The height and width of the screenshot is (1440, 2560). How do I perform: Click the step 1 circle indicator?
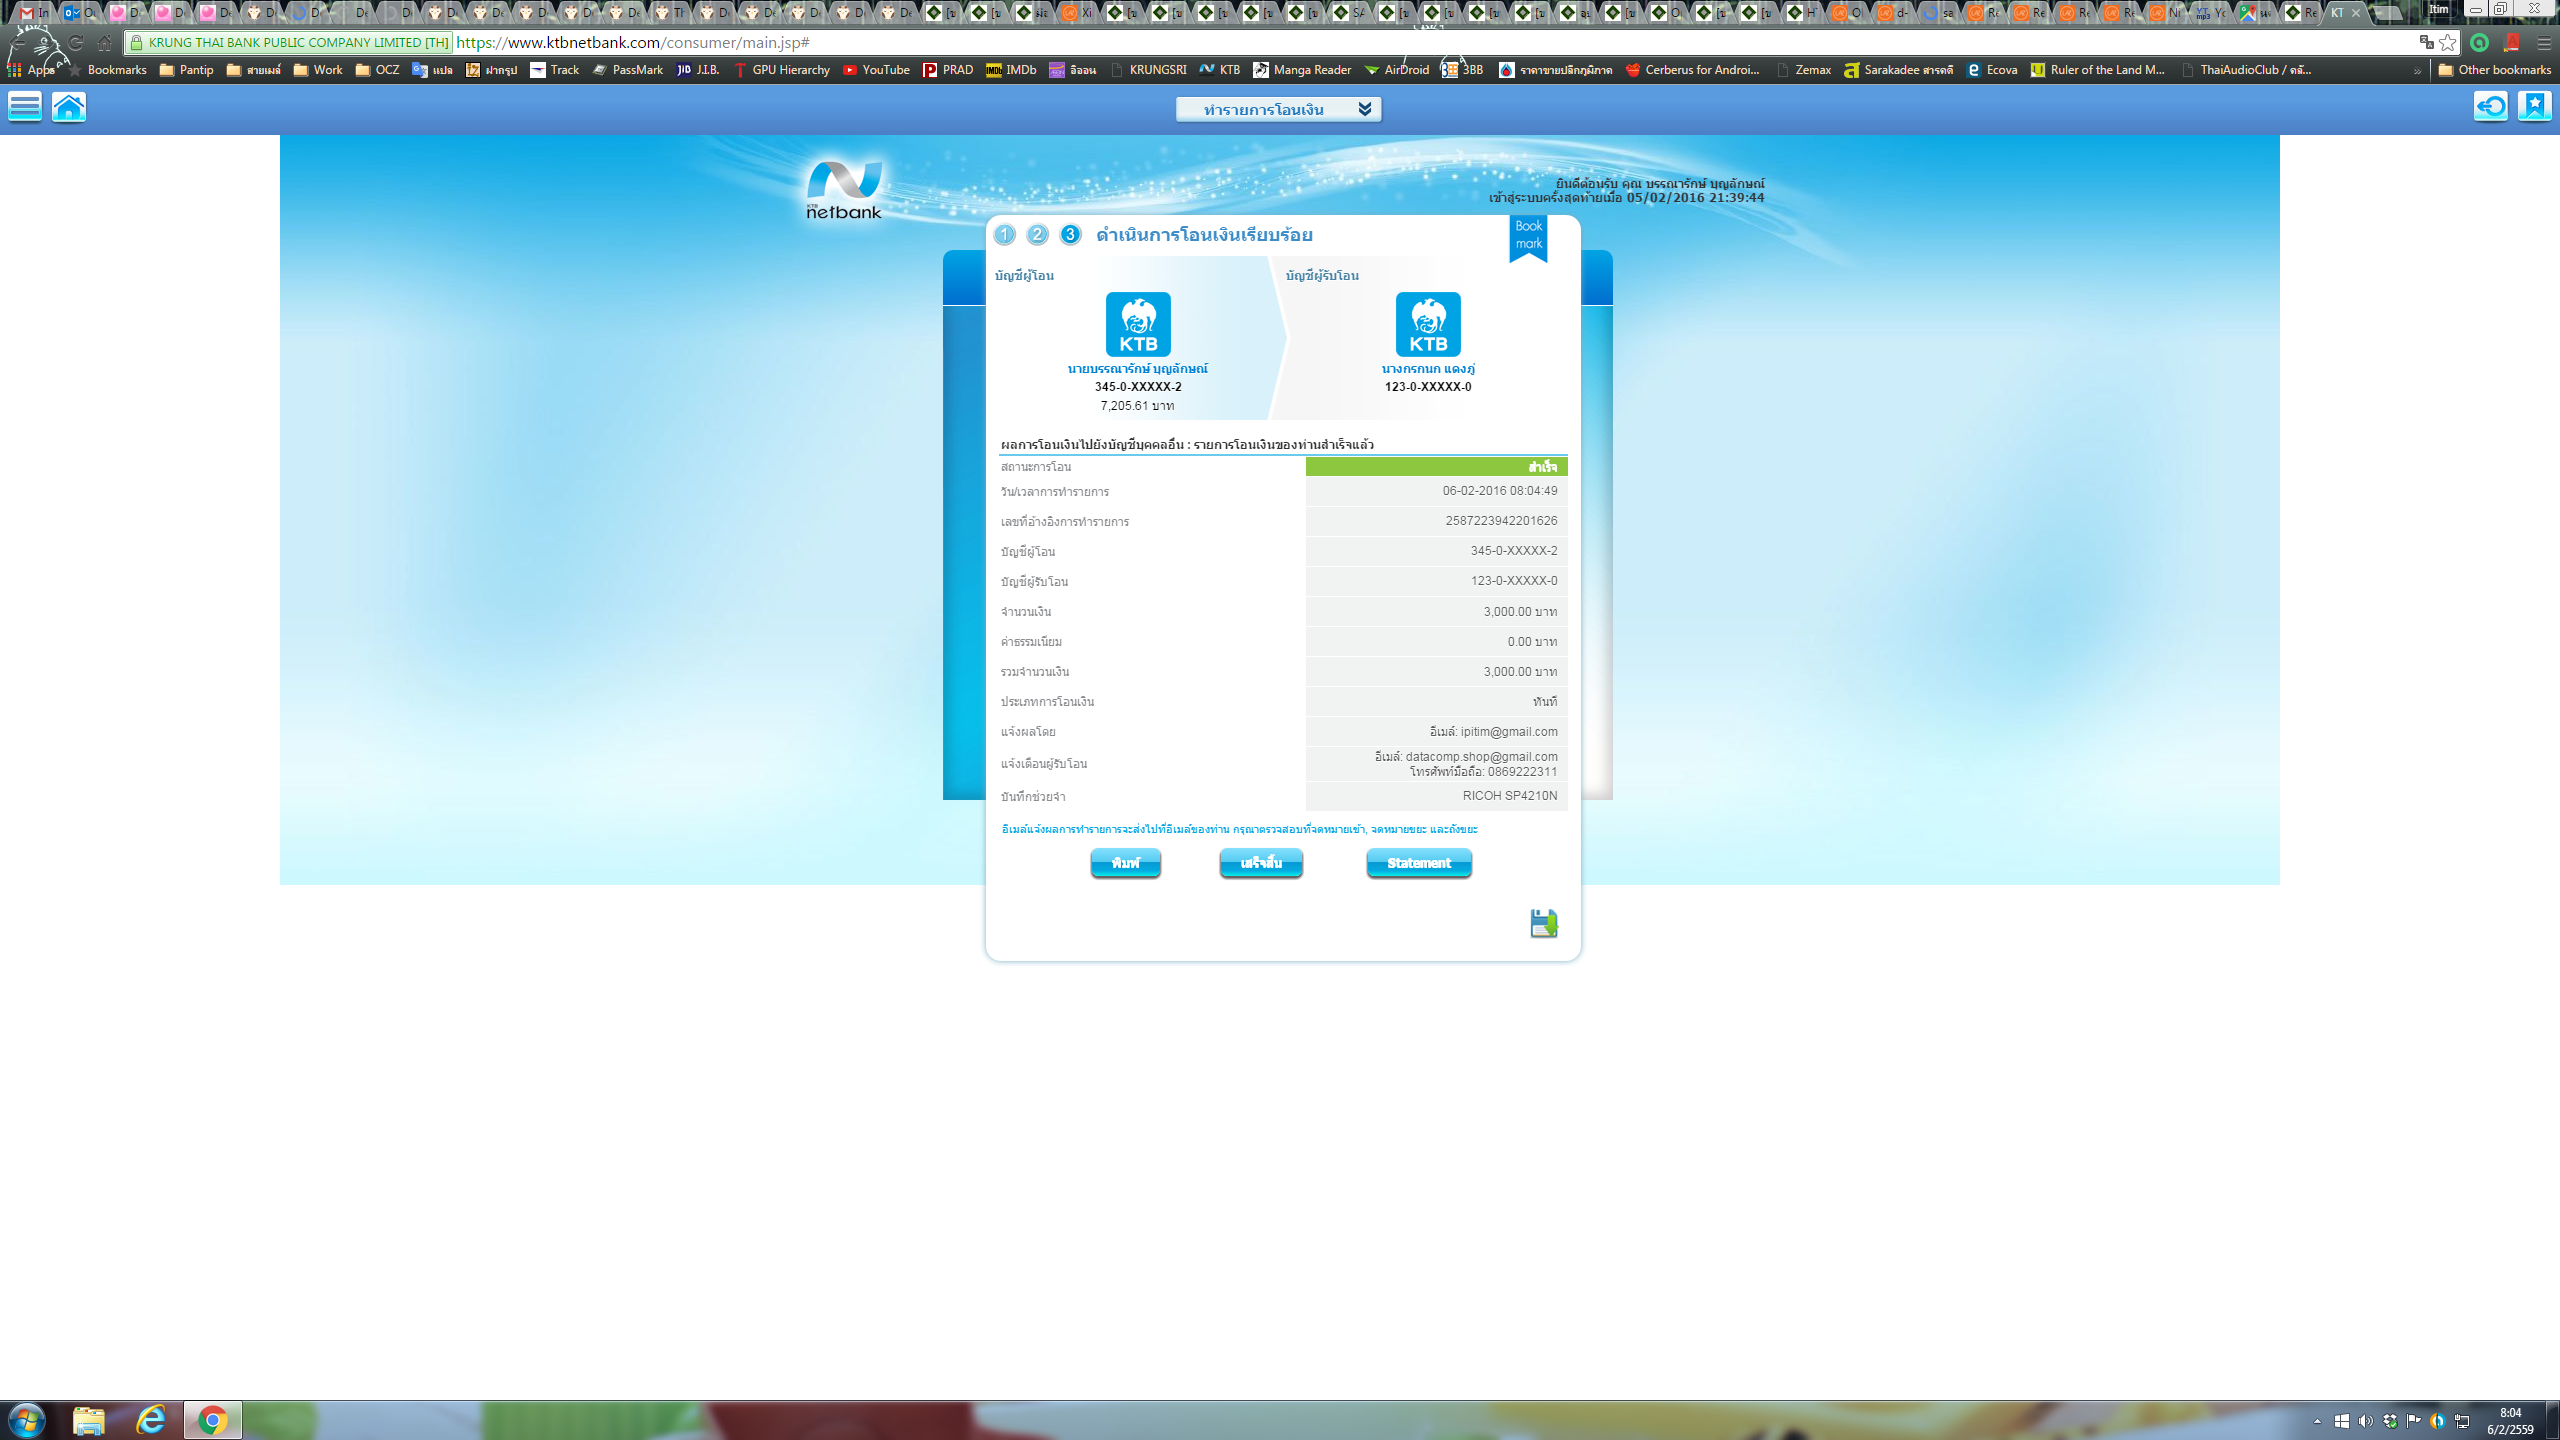click(x=1004, y=235)
